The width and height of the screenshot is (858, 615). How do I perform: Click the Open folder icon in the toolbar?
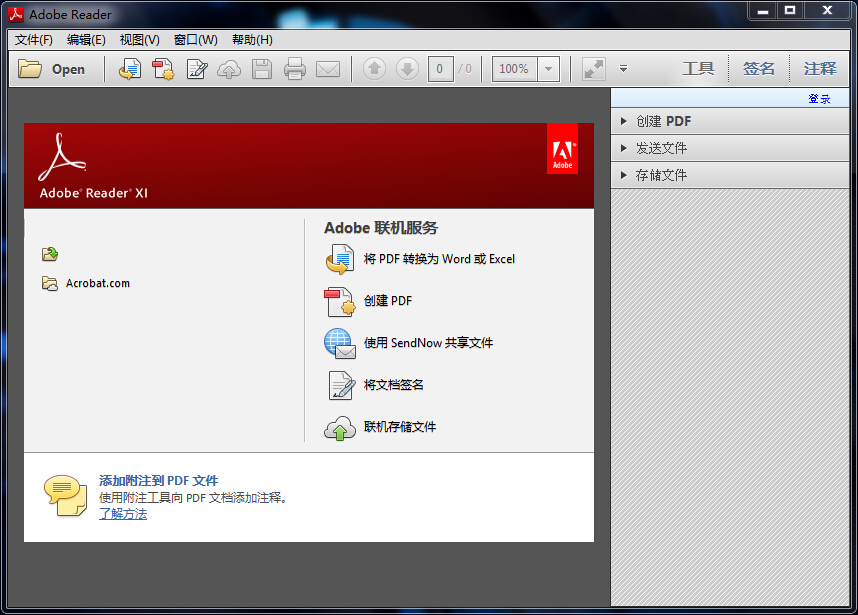[x=30, y=69]
